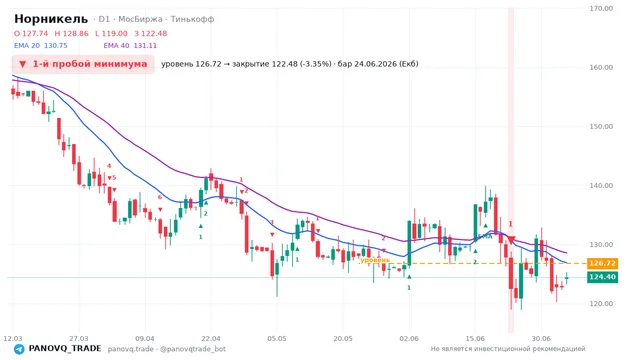
Task: Click the green 124.40 price label
Action: pos(602,277)
